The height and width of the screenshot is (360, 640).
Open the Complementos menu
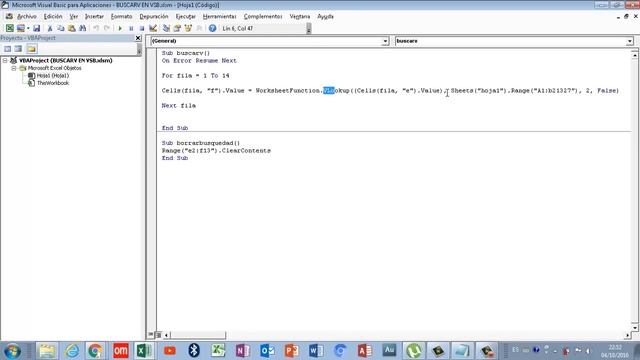tap(263, 16)
